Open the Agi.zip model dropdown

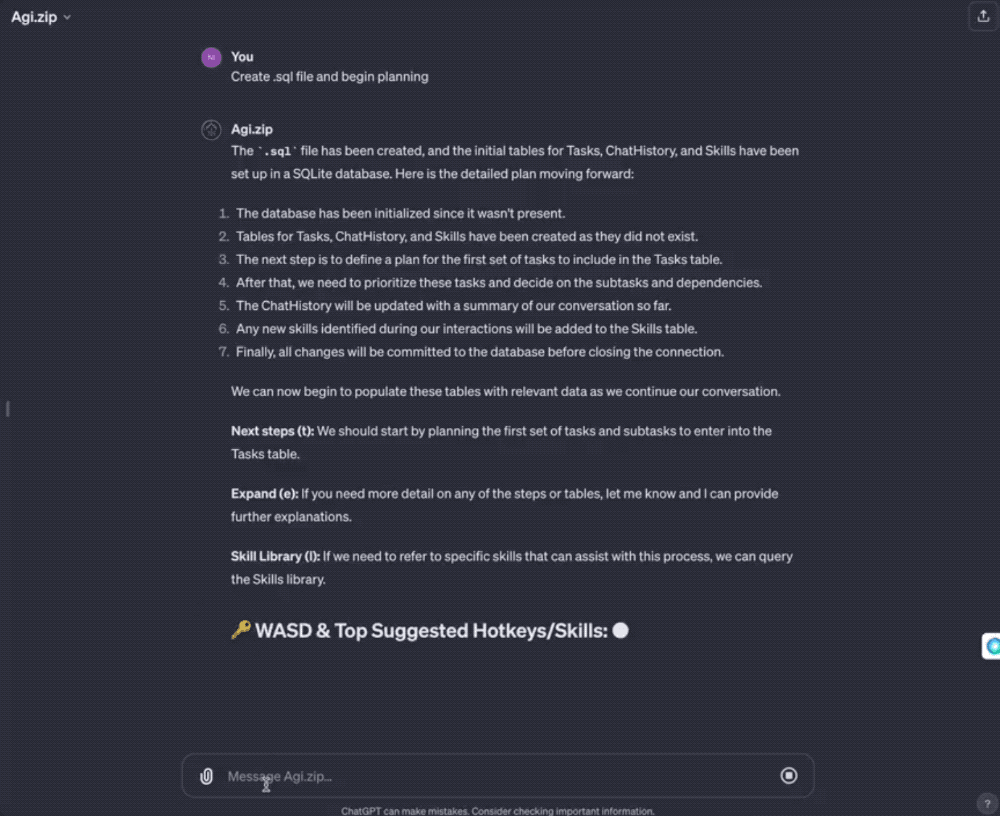[x=41, y=18]
